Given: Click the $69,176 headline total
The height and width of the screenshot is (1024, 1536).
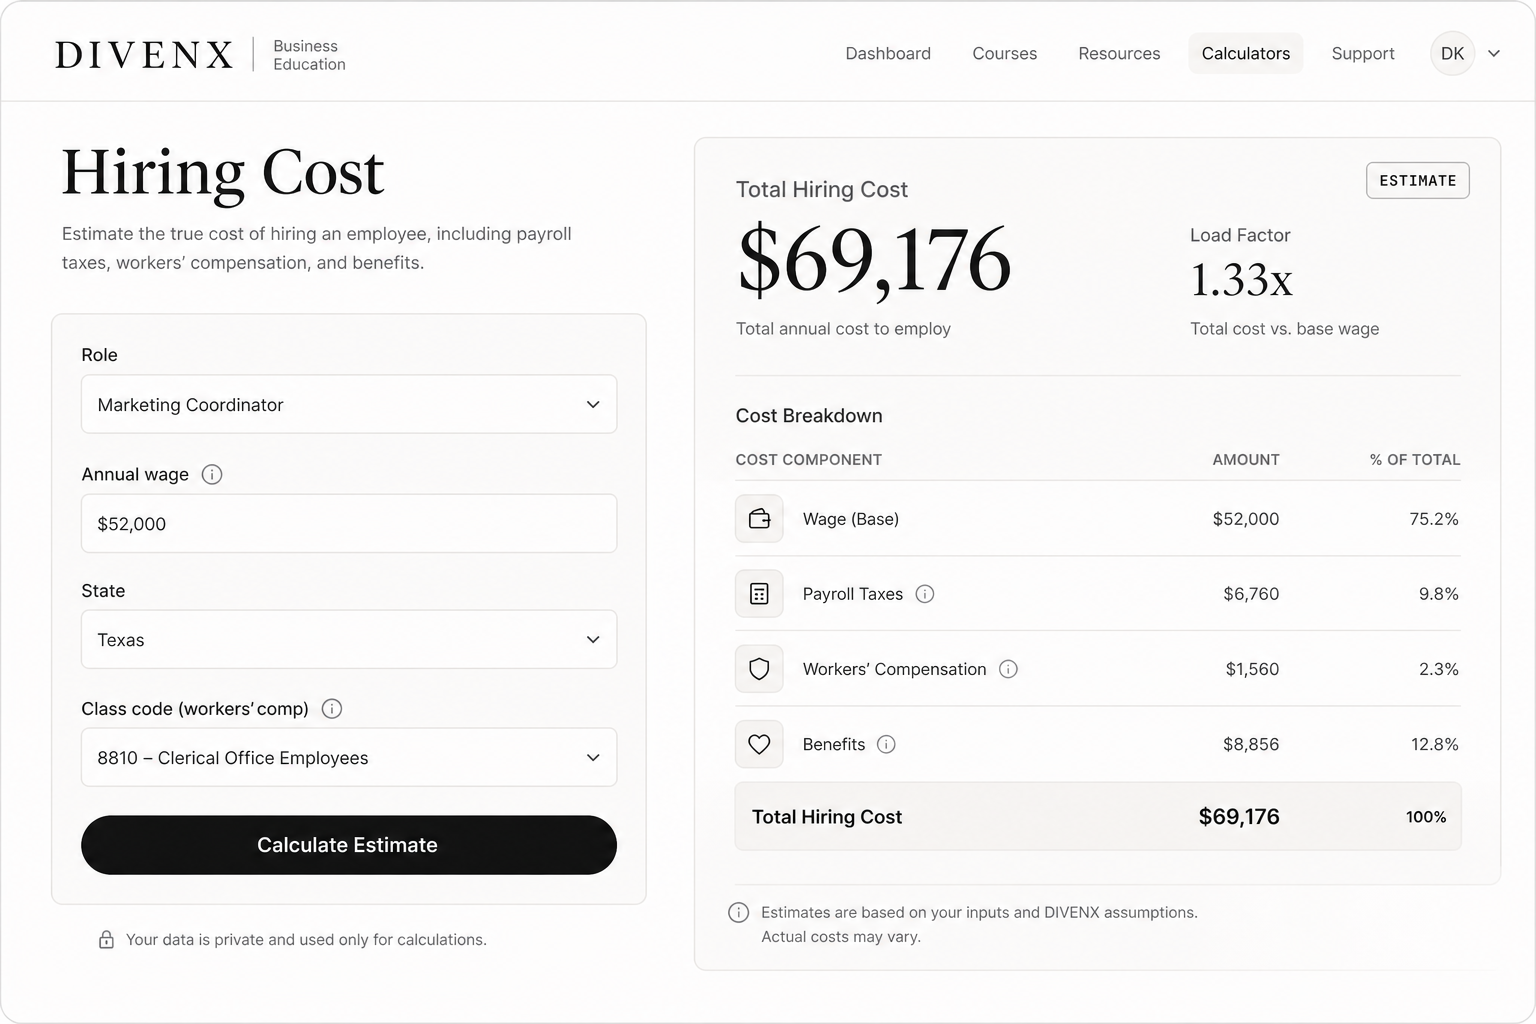Looking at the screenshot, I should click(874, 261).
